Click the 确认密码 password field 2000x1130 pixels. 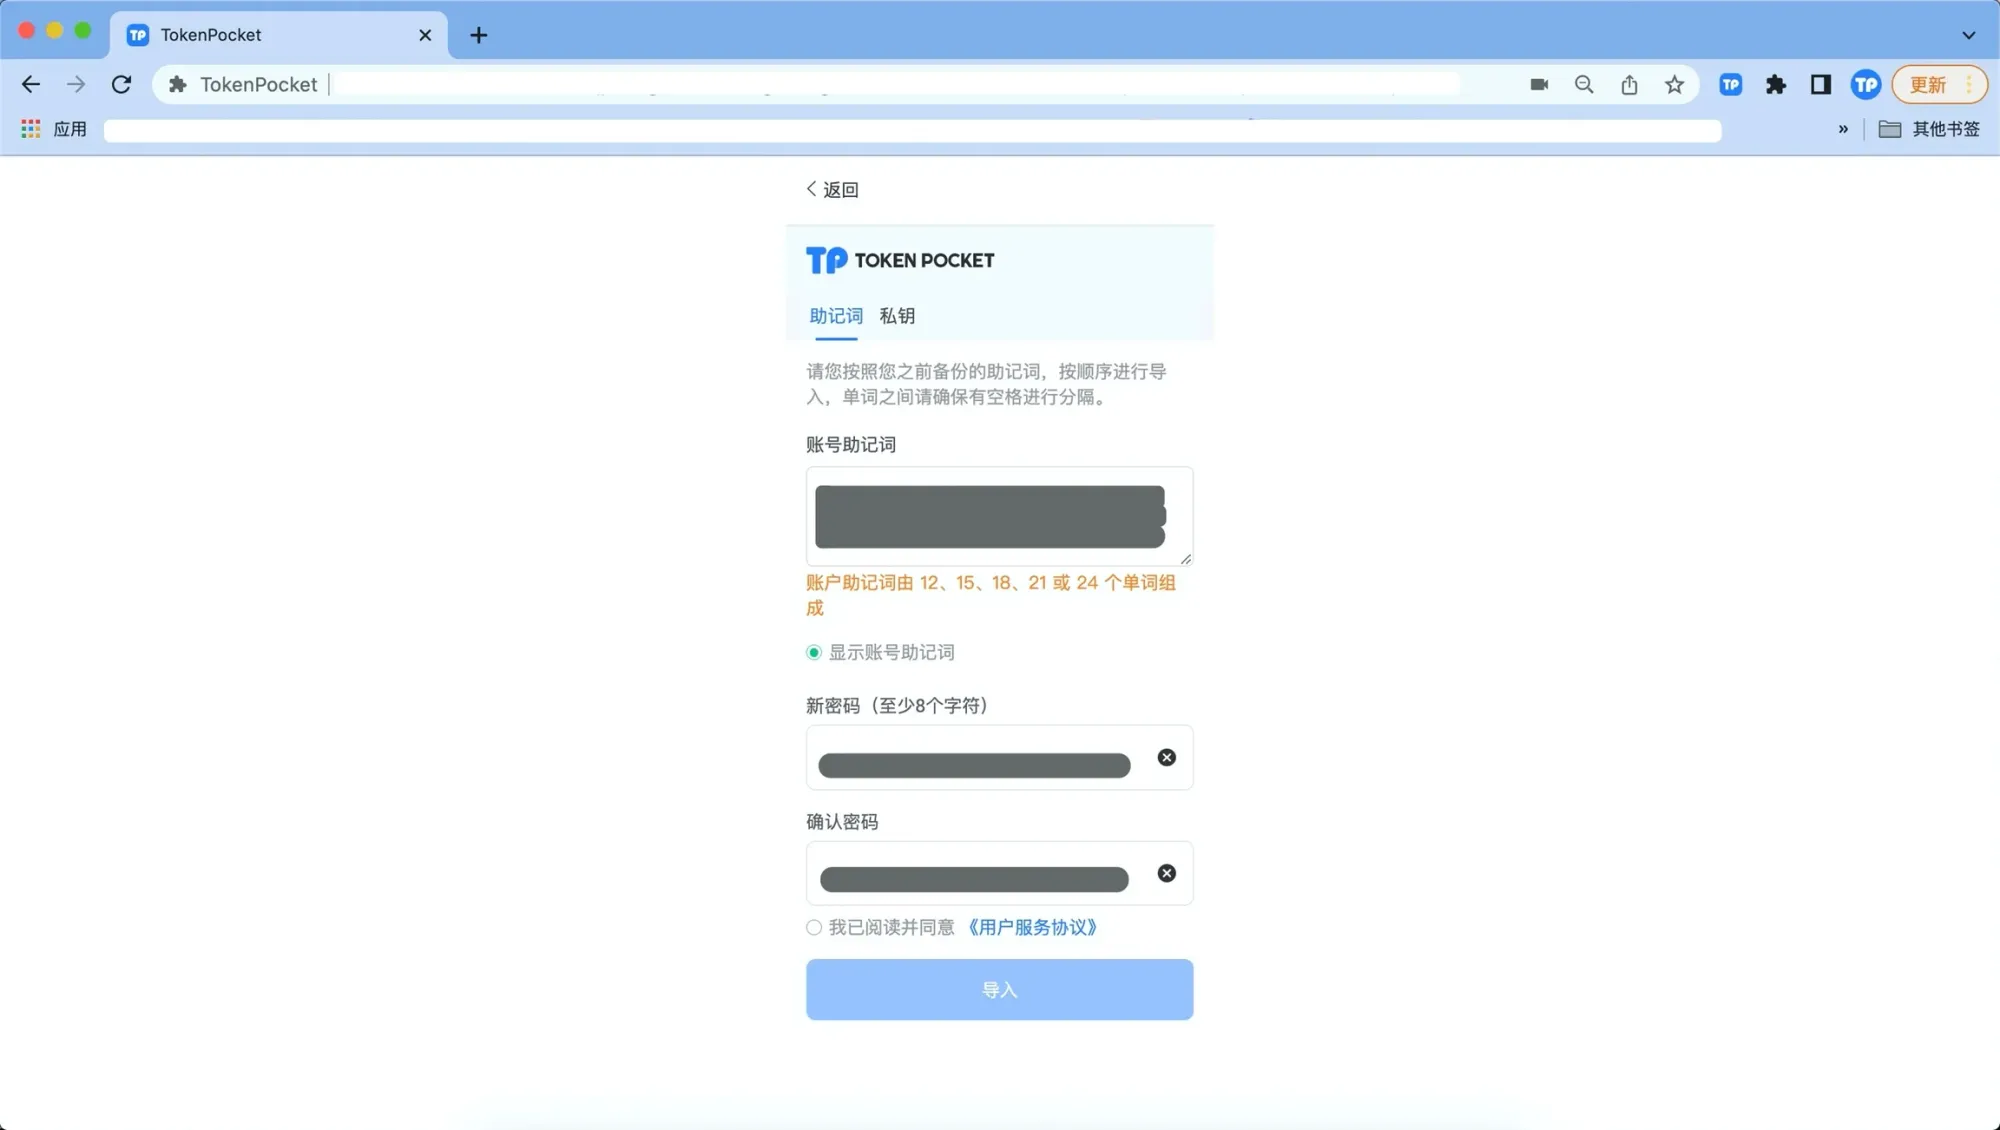pos(999,874)
